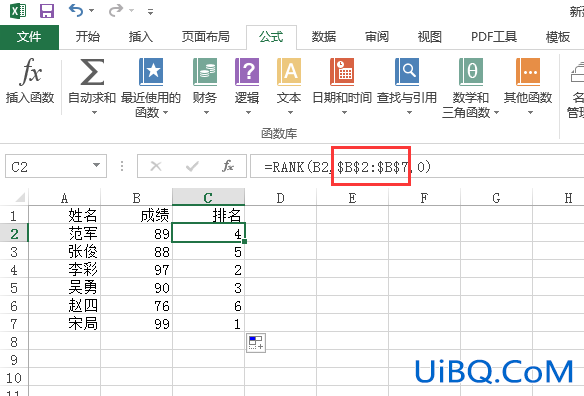Screen dimensions: 584x396
Task: Select the score cell with 76
Action: (136, 305)
